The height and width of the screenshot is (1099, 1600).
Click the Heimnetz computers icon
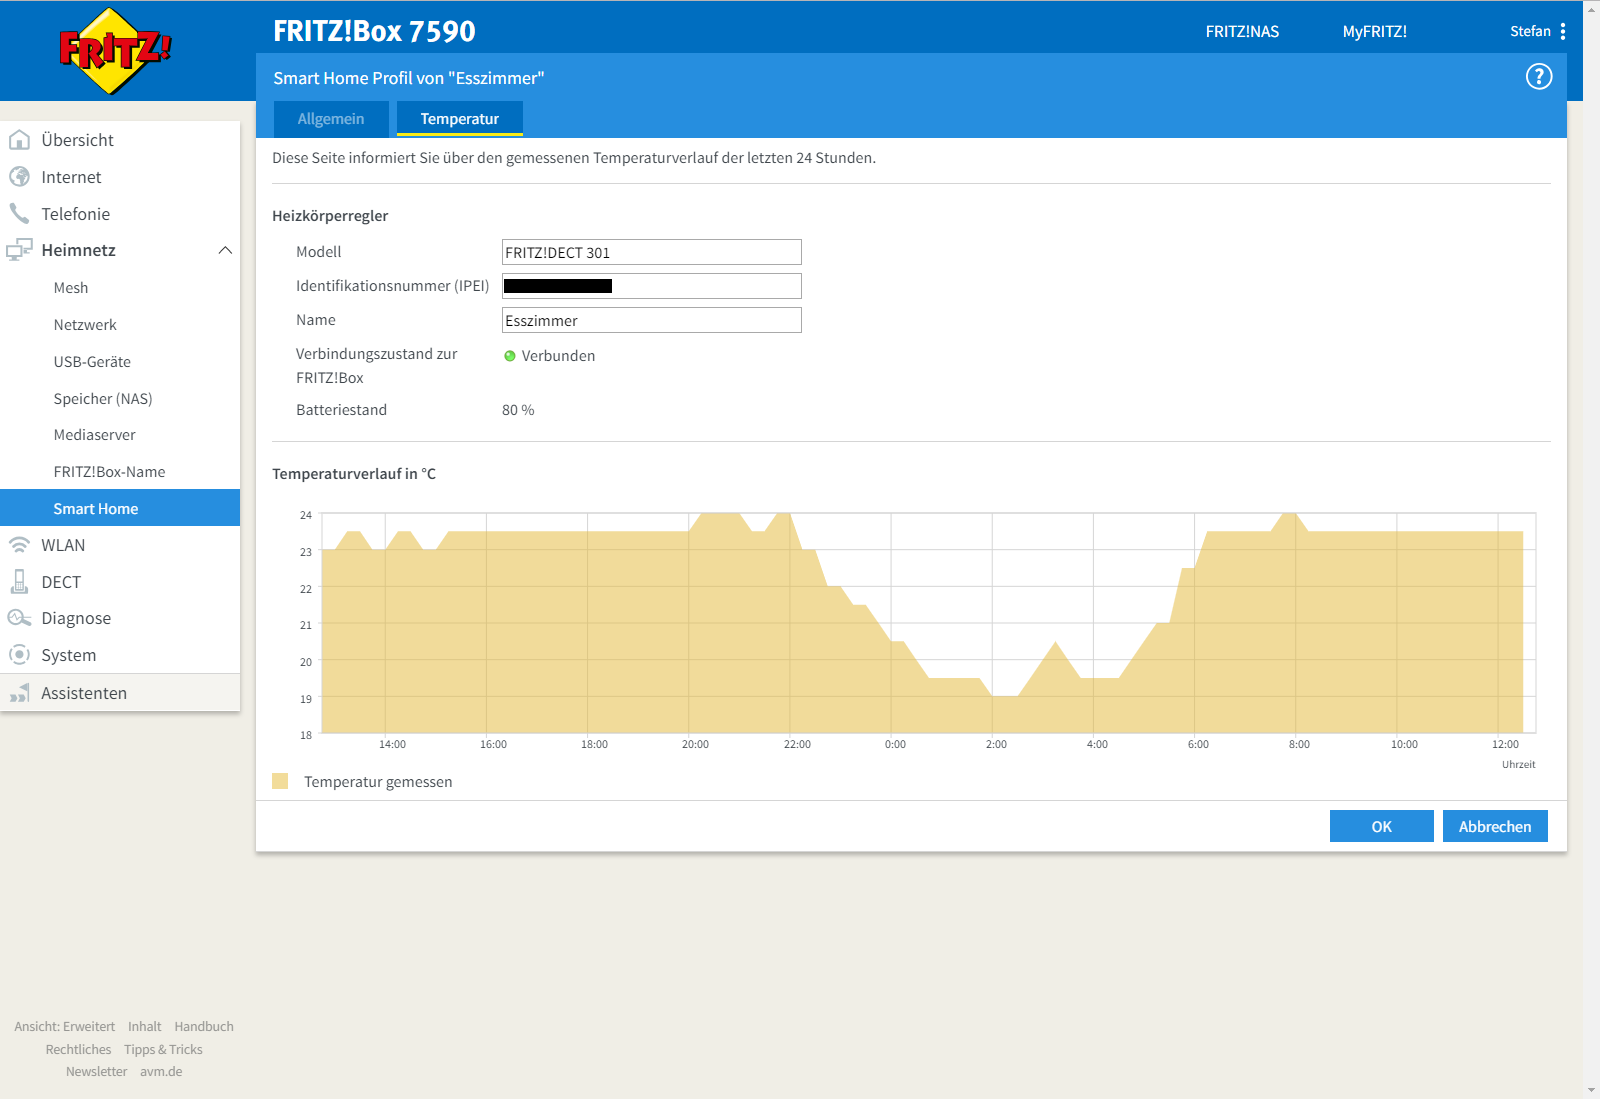point(19,250)
